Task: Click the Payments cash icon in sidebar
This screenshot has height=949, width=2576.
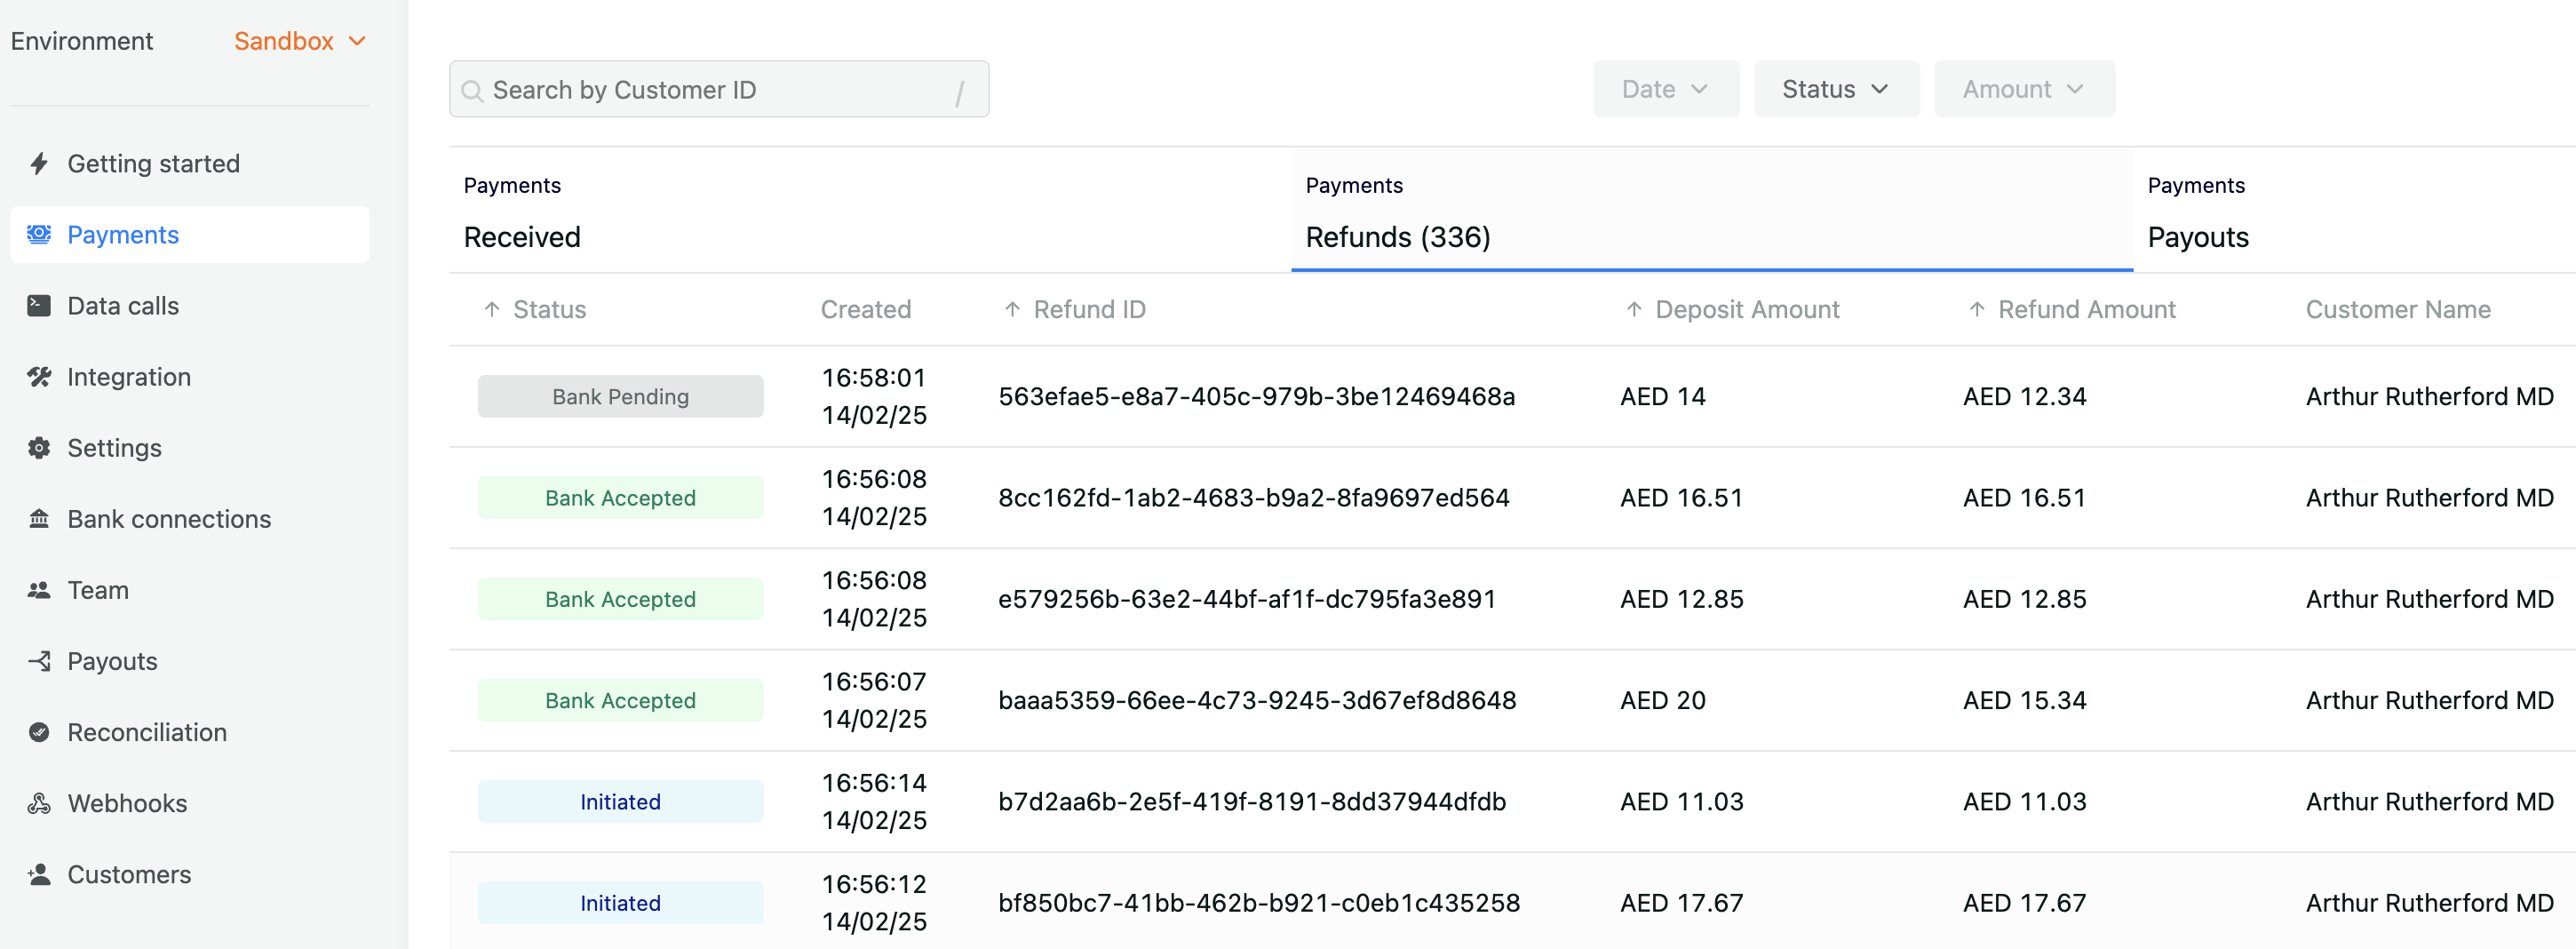Action: click(39, 234)
